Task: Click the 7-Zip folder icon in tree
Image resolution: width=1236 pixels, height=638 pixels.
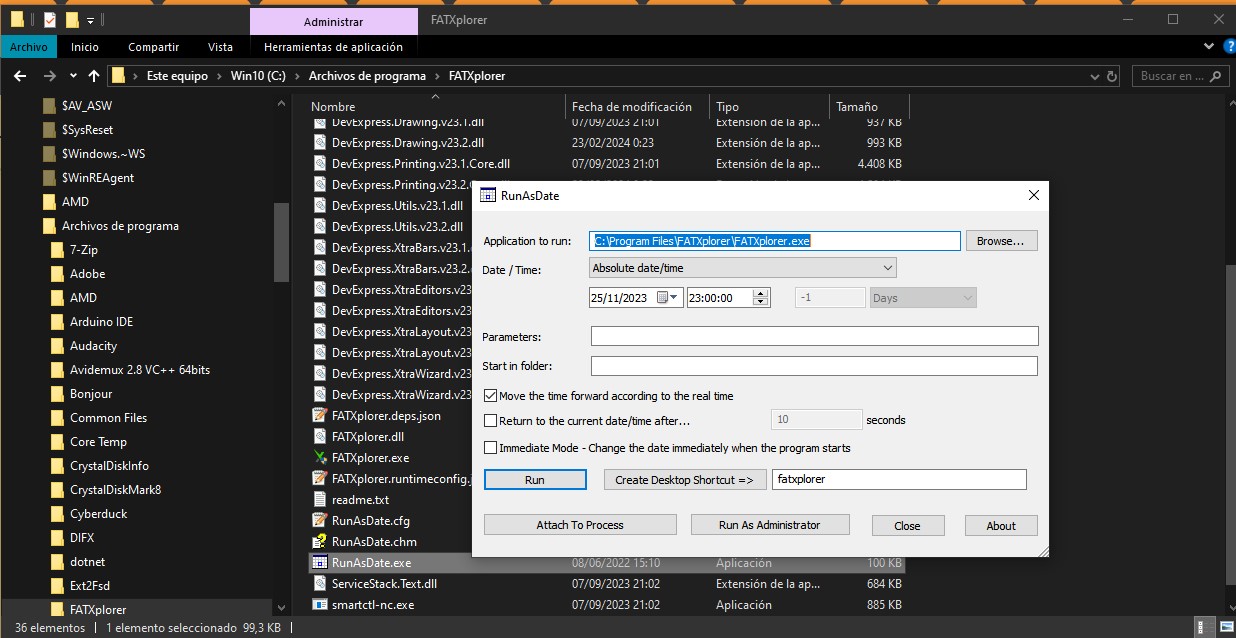Action: tap(58, 250)
